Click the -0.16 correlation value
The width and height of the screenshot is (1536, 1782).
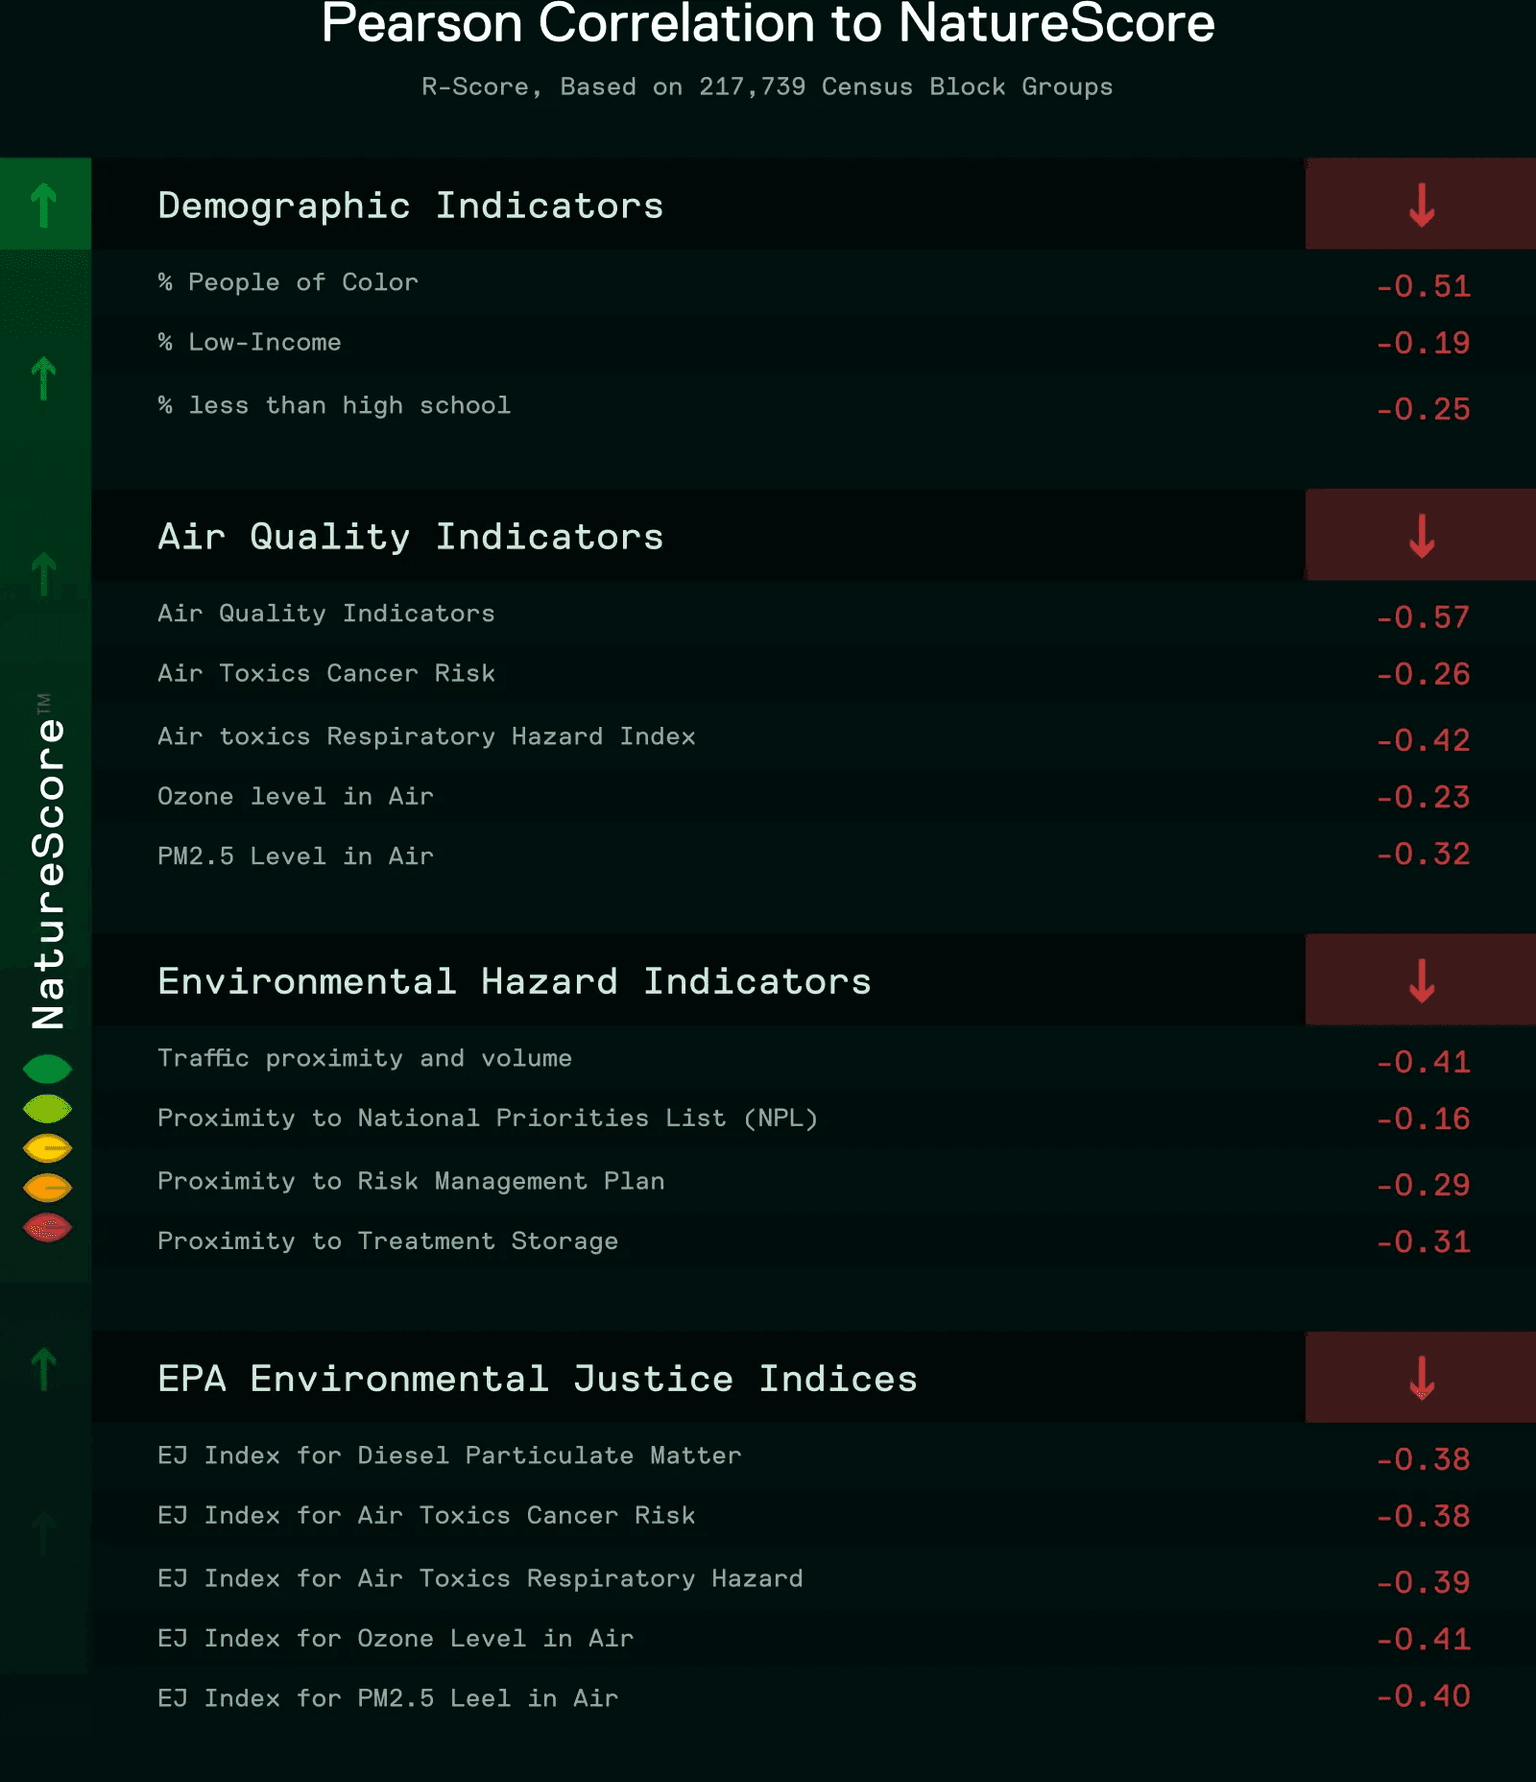(x=1423, y=1120)
